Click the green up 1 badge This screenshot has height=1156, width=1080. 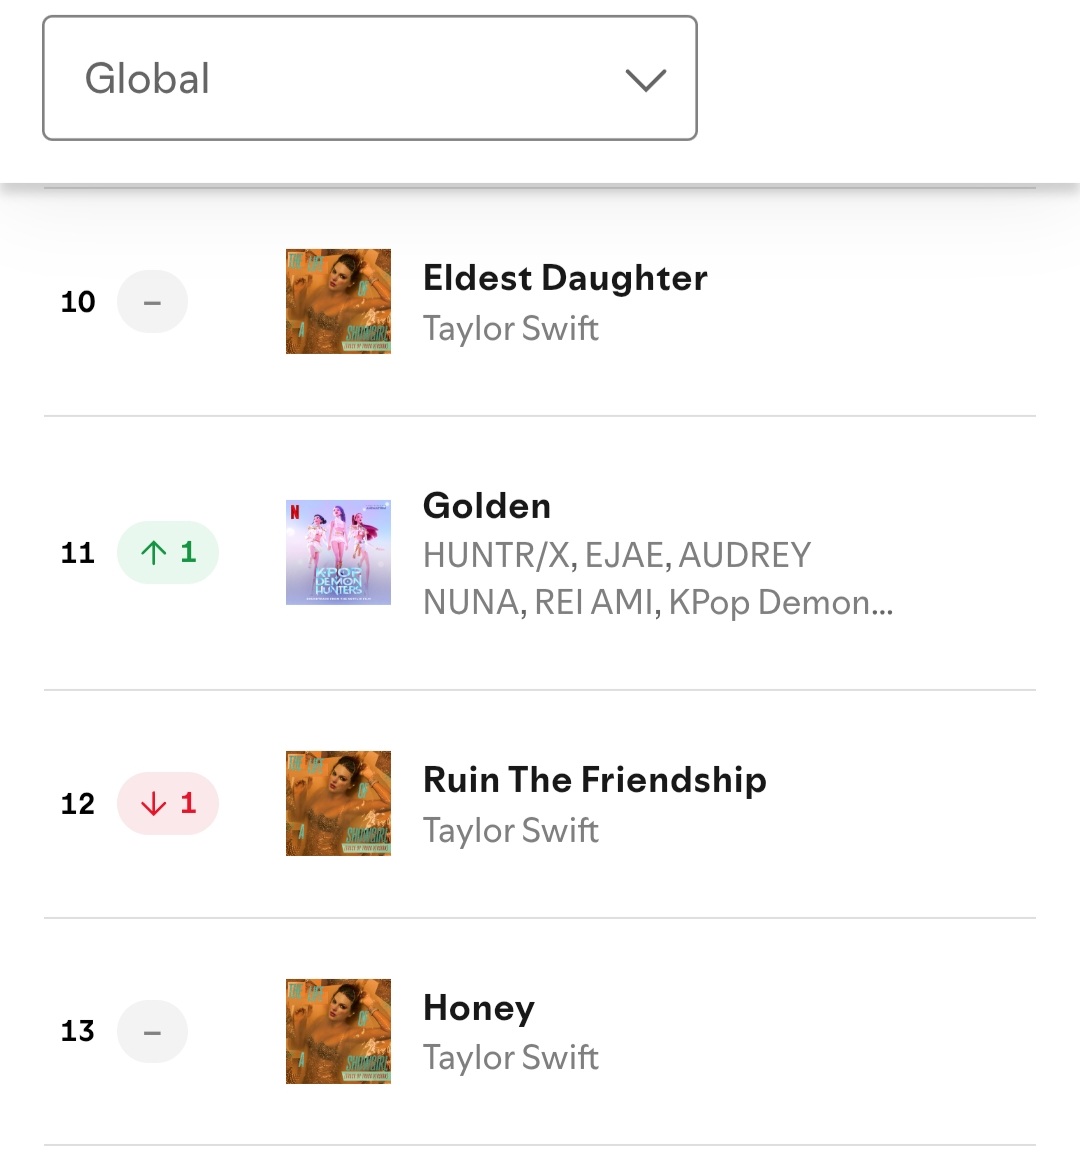click(168, 552)
